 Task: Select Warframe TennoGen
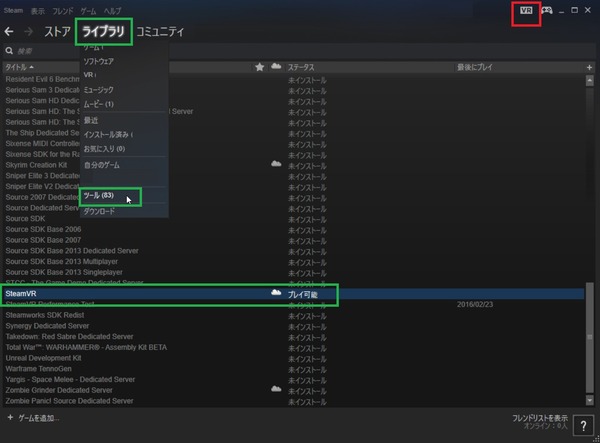click(38, 368)
